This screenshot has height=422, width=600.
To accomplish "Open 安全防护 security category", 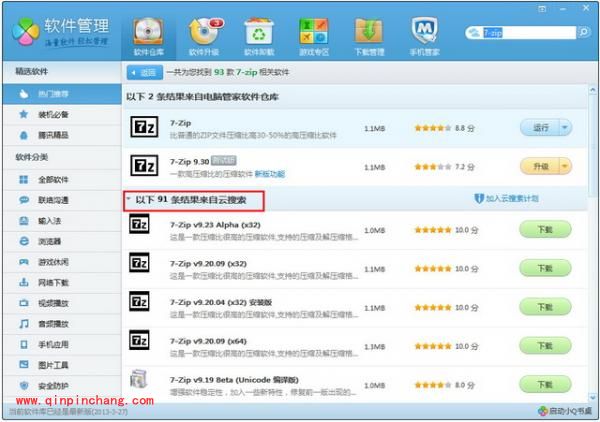I will (x=62, y=386).
